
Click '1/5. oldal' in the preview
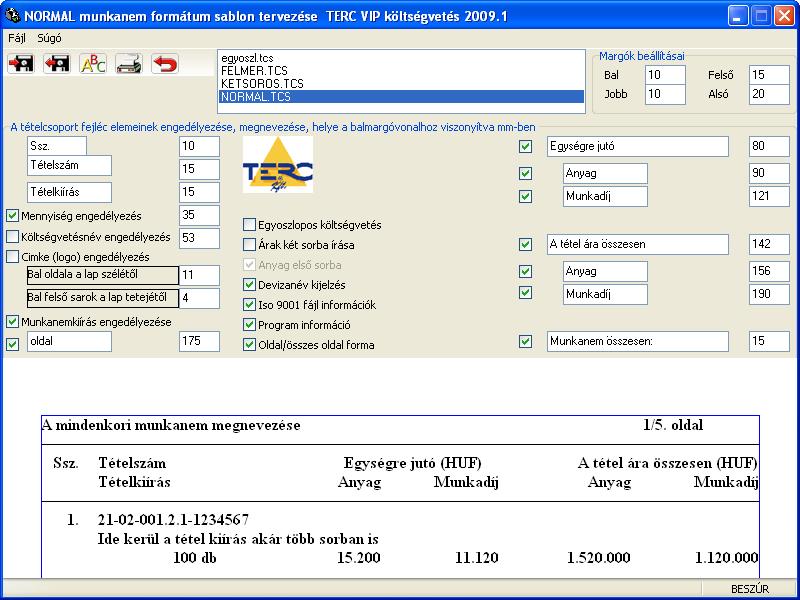(673, 426)
